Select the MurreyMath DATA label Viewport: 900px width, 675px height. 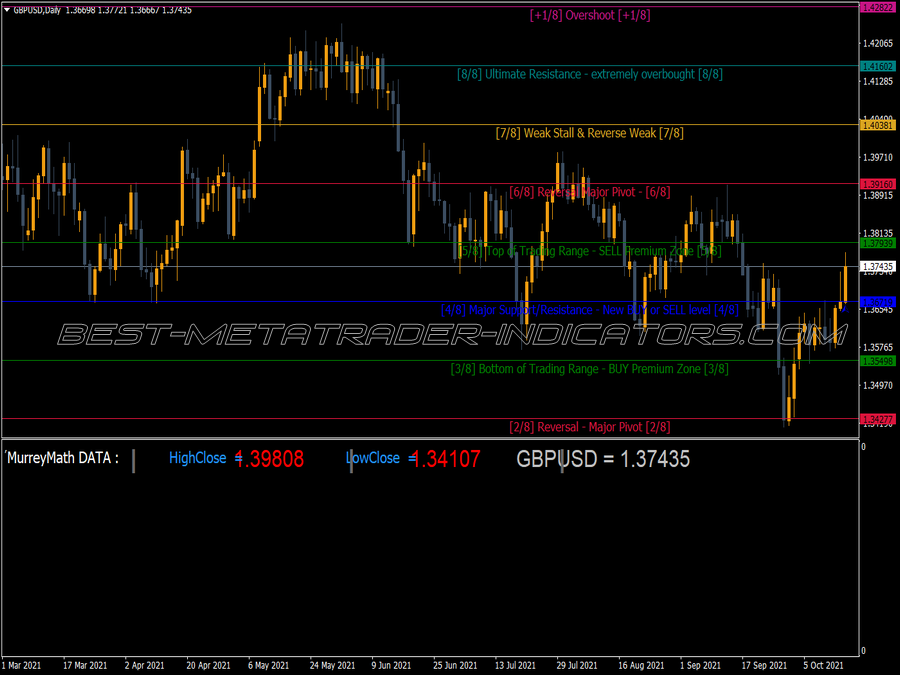[x=63, y=458]
